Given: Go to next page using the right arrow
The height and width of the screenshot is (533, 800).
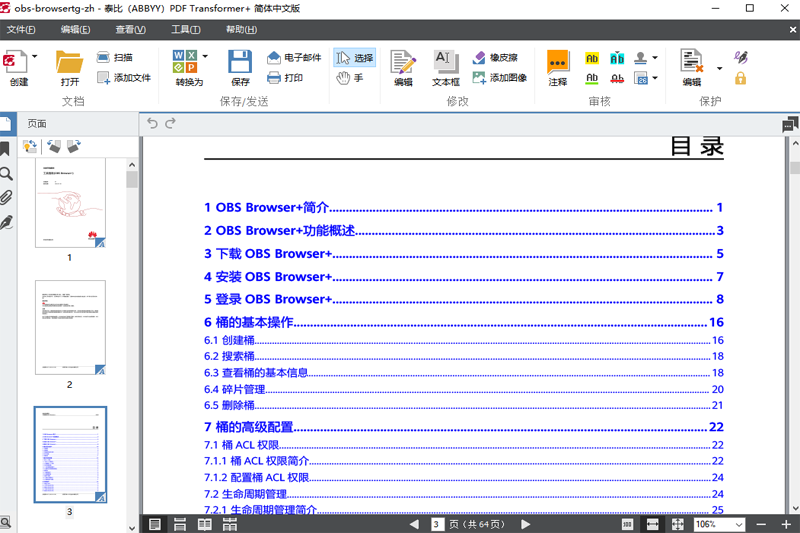Looking at the screenshot, I should pos(526,524).
